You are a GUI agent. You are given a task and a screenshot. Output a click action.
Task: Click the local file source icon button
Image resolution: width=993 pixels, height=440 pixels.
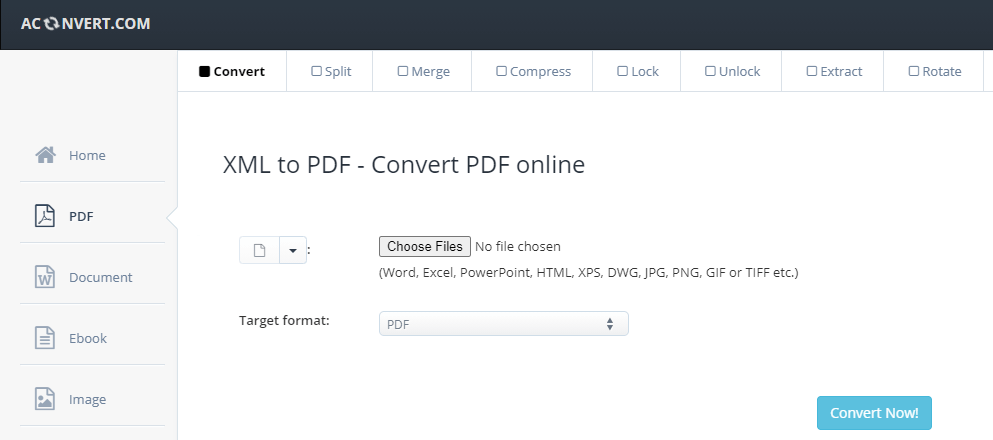pyautogui.click(x=259, y=250)
